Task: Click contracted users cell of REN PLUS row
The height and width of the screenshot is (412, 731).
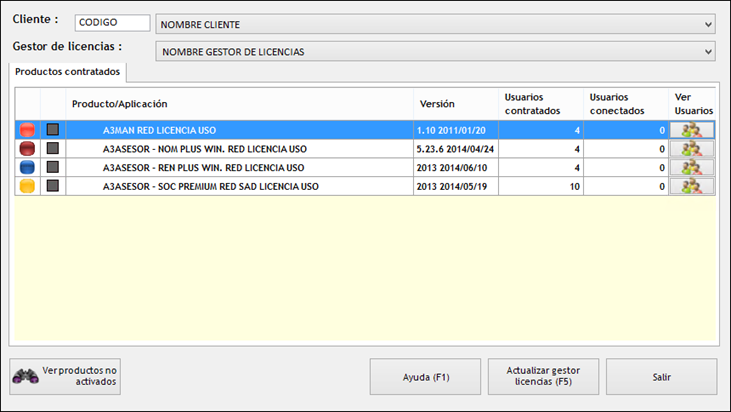Action: pyautogui.click(x=540, y=167)
